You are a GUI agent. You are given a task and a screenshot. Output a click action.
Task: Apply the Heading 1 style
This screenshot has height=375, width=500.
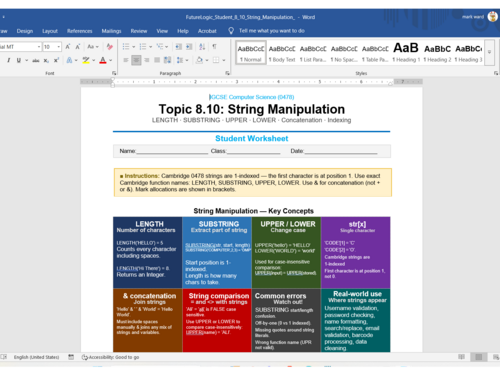[406, 52]
